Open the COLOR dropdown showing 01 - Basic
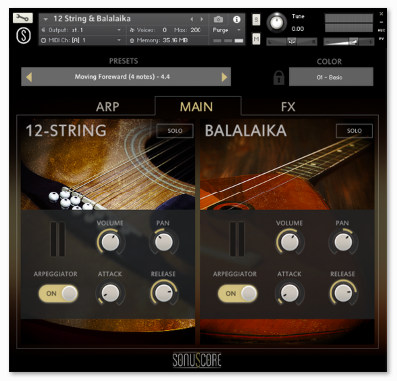The image size is (397, 381). tap(331, 77)
